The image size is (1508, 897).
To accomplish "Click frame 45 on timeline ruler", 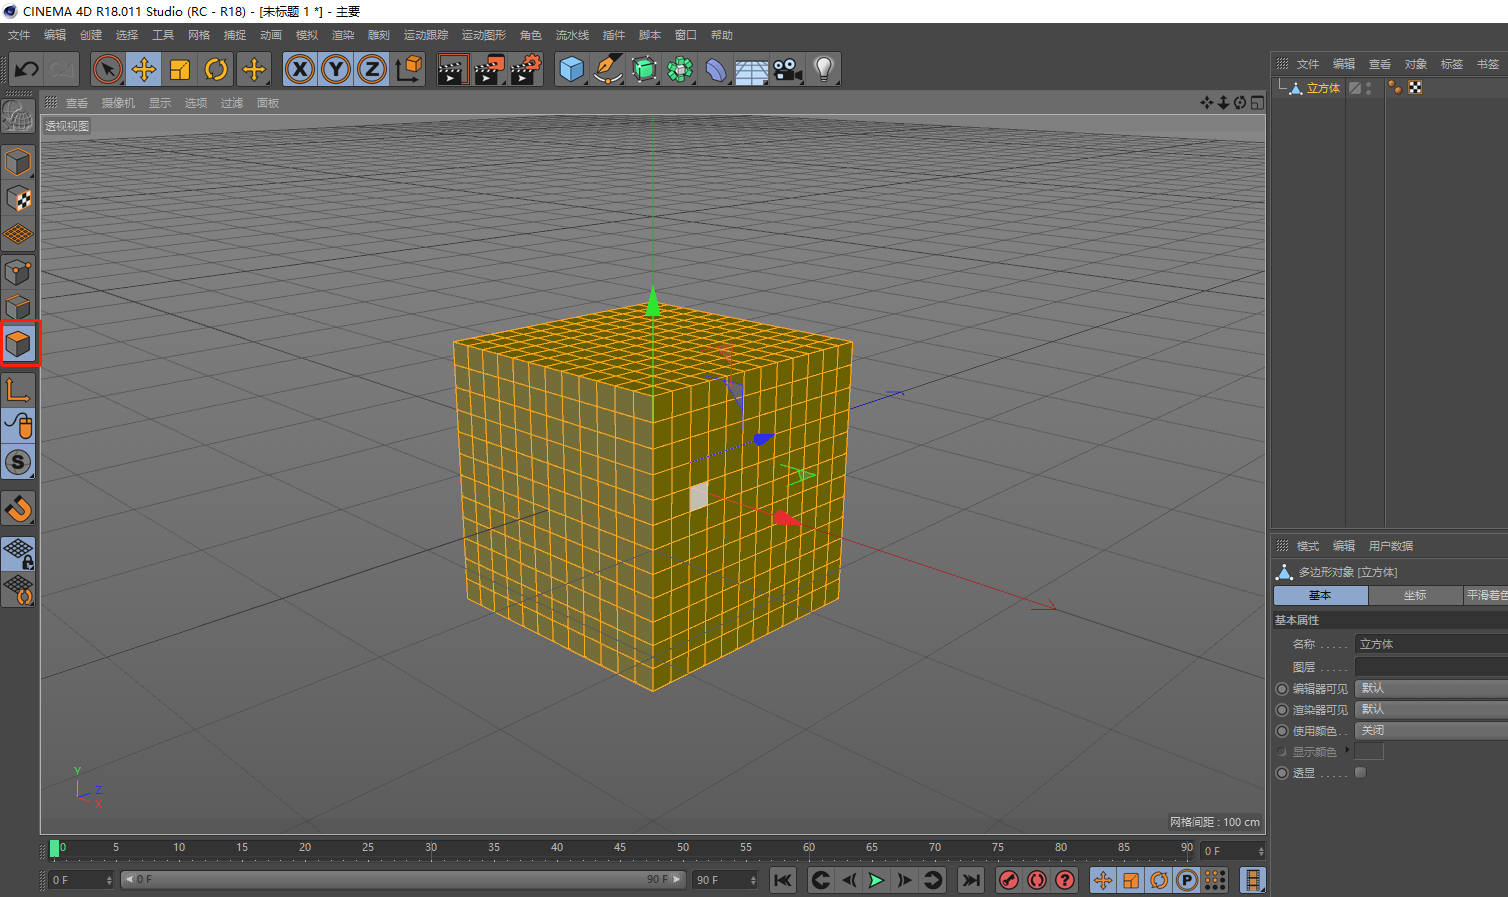I will point(620,848).
